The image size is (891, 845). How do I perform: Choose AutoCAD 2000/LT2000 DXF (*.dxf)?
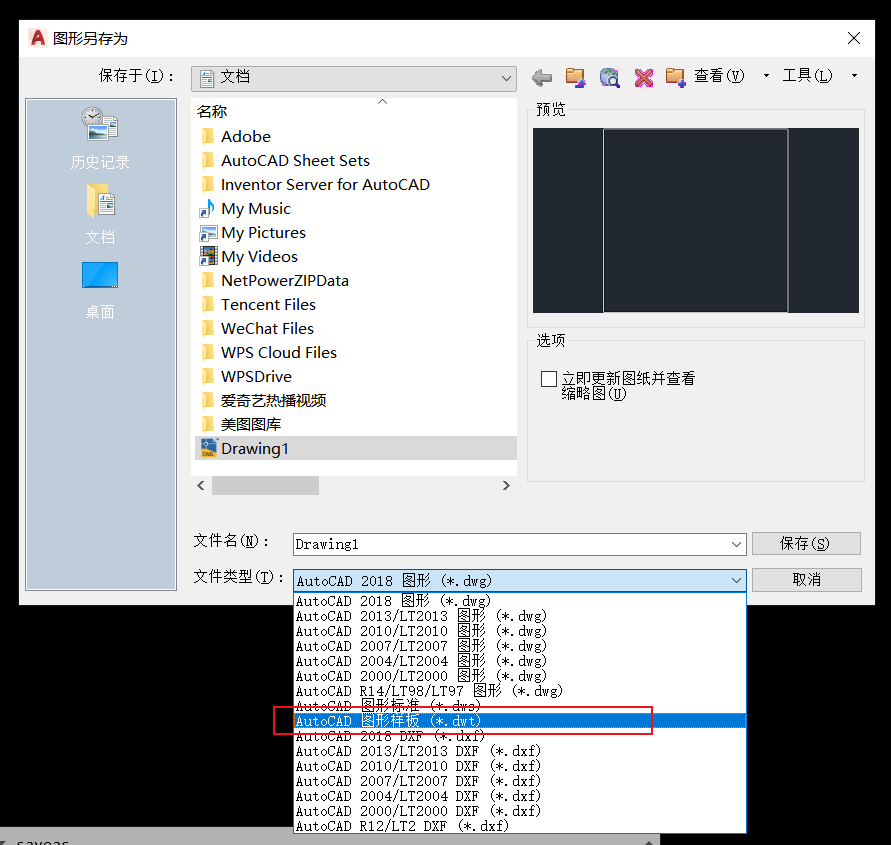pyautogui.click(x=519, y=811)
